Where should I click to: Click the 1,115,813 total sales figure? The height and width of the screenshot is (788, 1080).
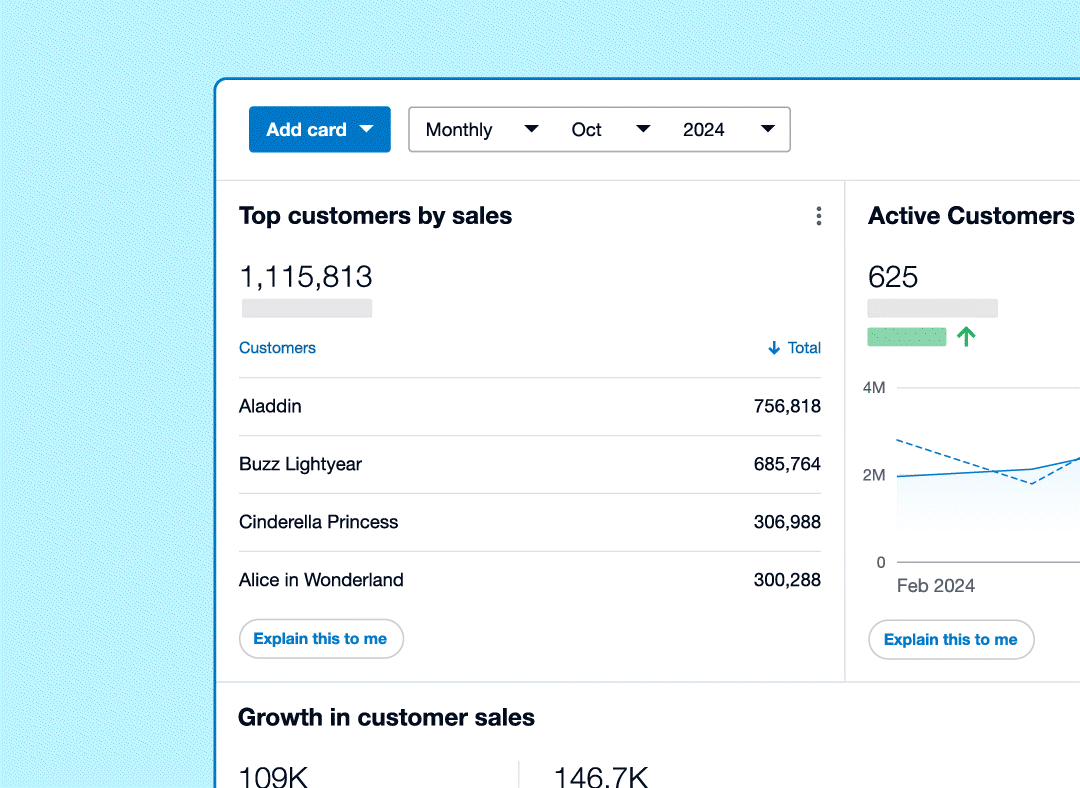coord(306,277)
